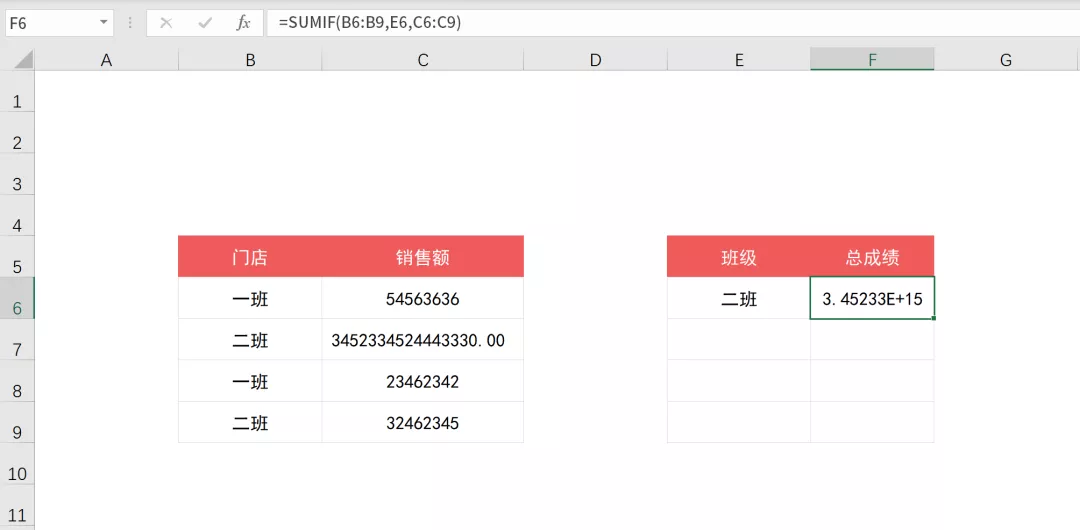Click the confirm checkmark formula icon

(x=205, y=23)
